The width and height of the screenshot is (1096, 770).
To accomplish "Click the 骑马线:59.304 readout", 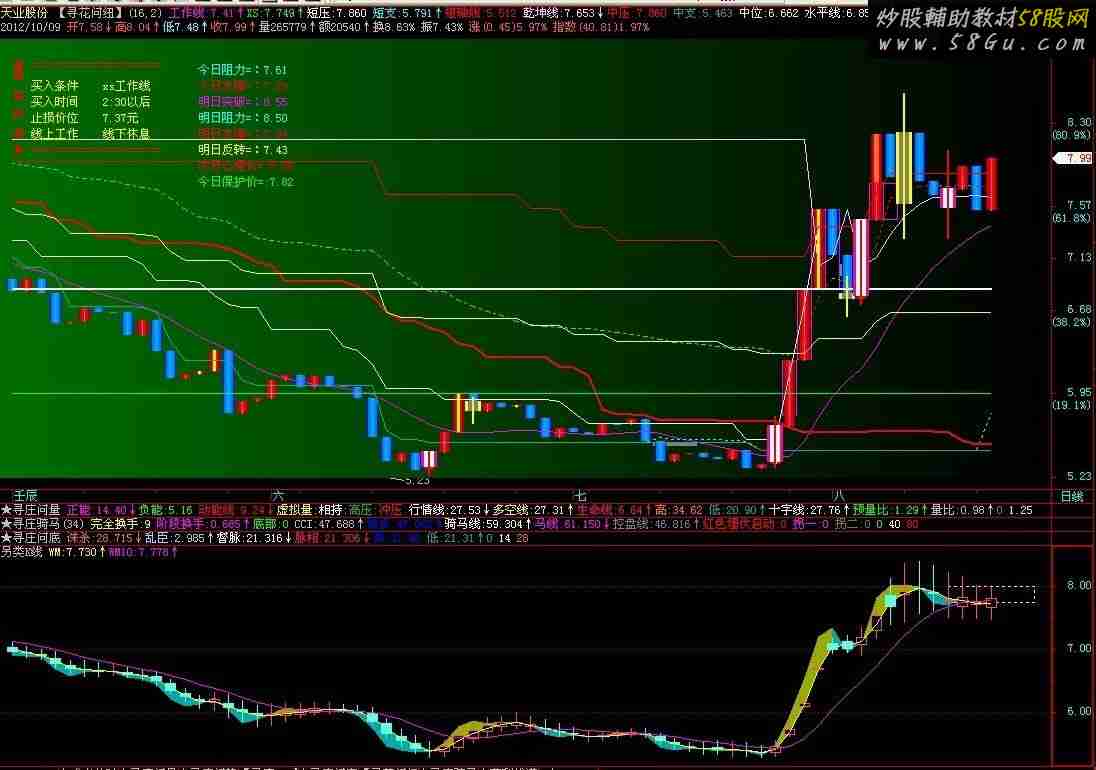I will click(x=484, y=524).
